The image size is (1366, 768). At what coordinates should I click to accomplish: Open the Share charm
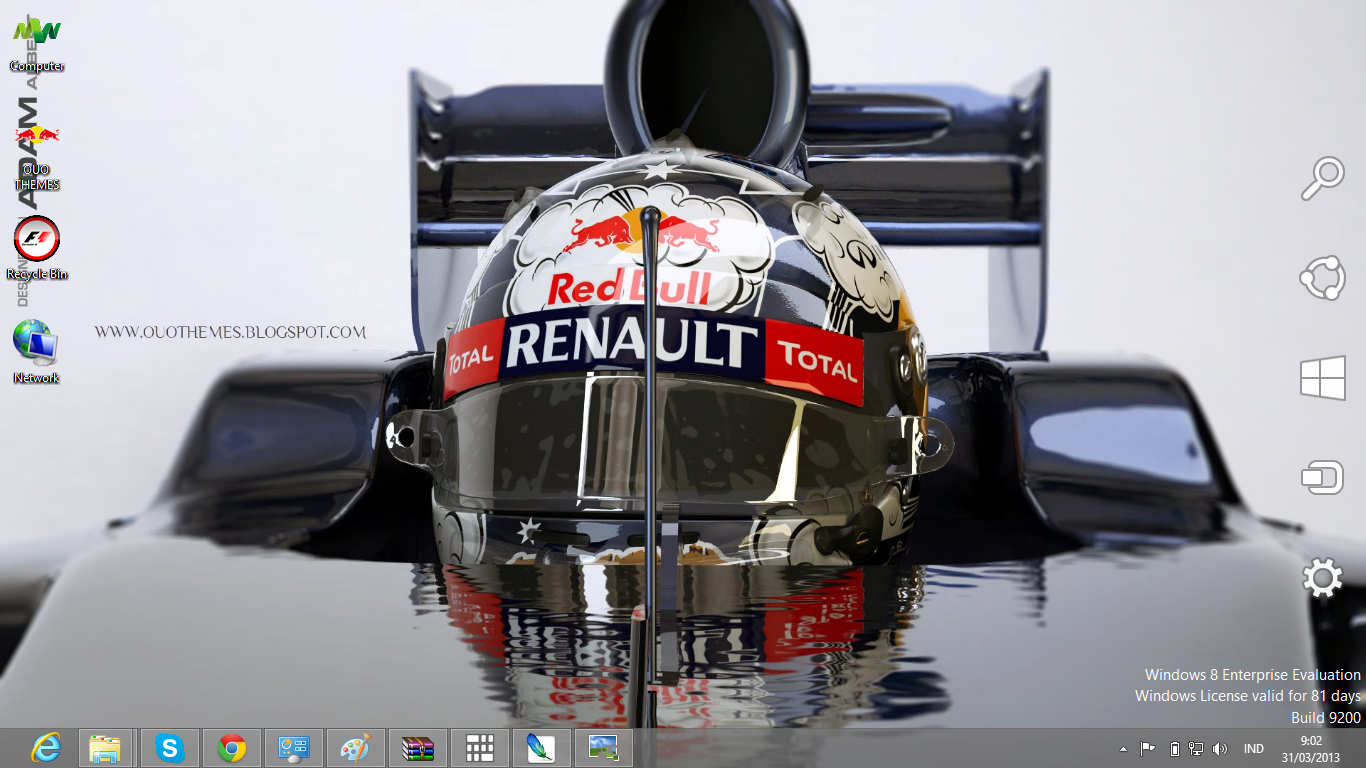[1322, 278]
